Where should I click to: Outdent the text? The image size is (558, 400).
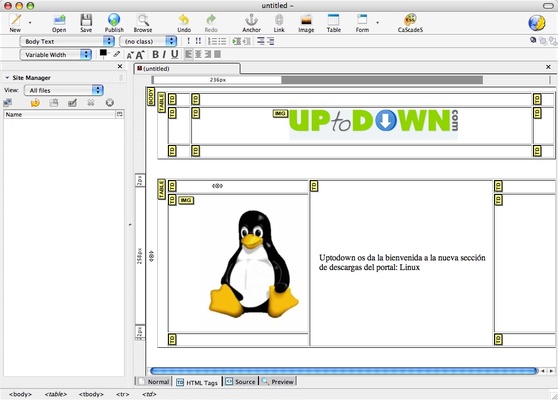(x=247, y=41)
